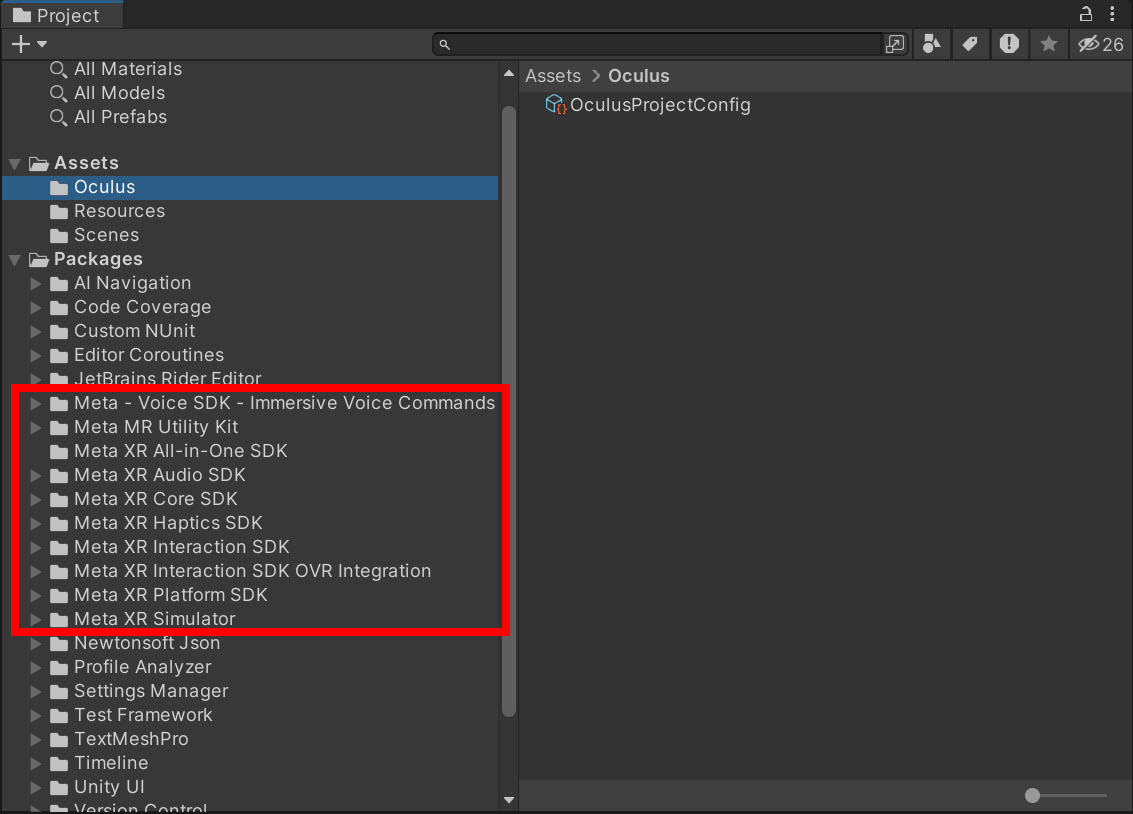Viewport: 1133px width, 814px height.
Task: Expand the Custom NUnit package
Action: point(35,331)
